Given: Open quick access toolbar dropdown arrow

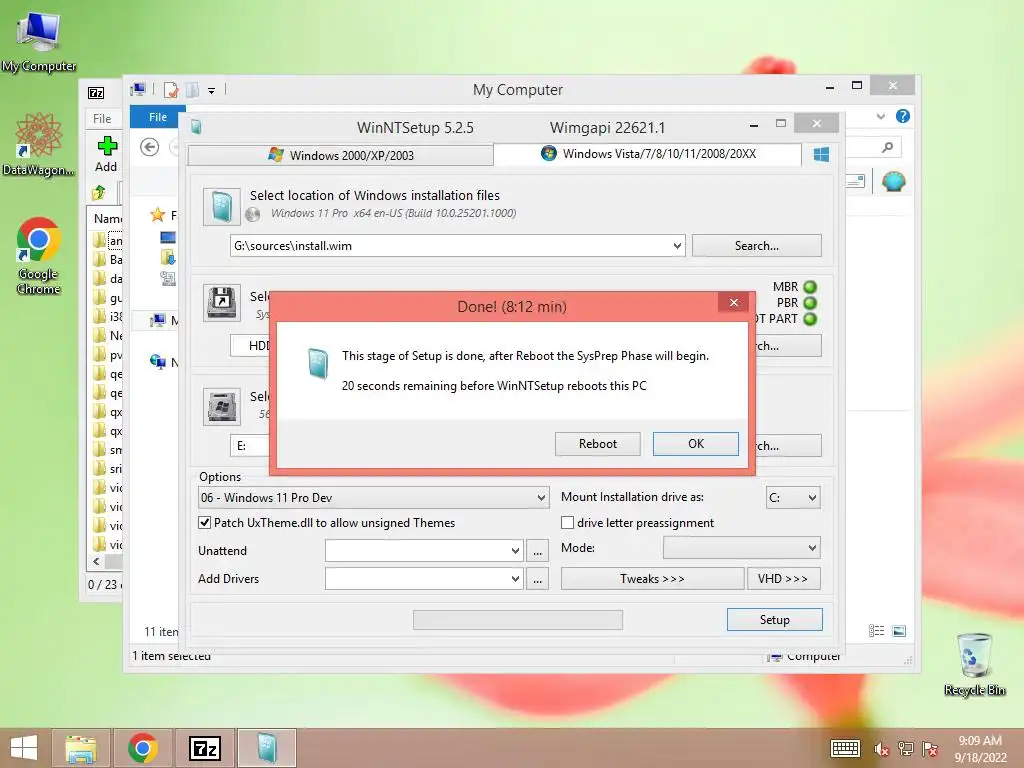Looking at the screenshot, I should (x=212, y=91).
